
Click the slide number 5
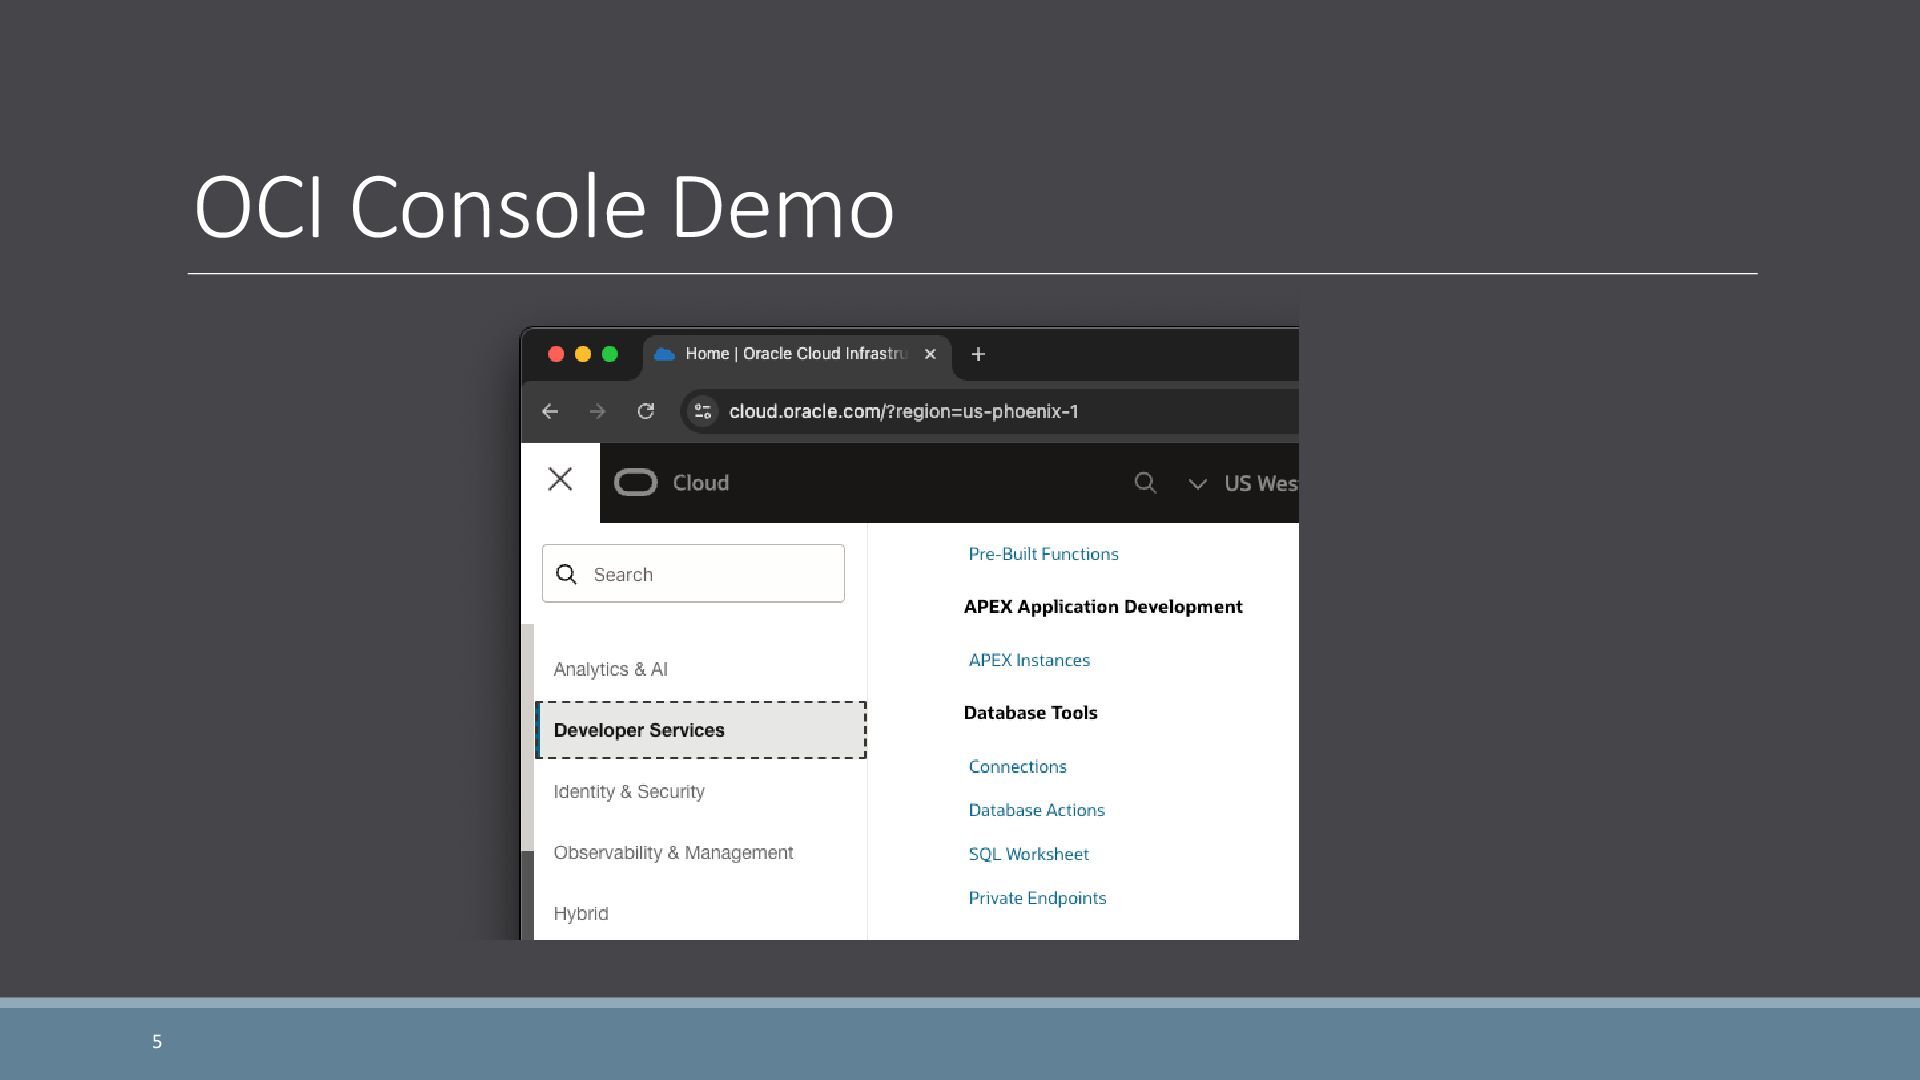point(157,1042)
